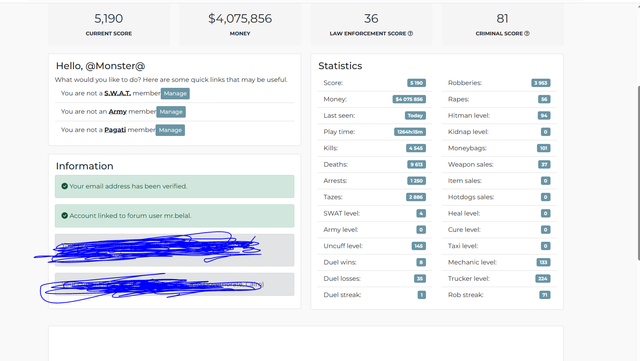Click the 'Kidnap level:' label

pyautogui.click(x=468, y=132)
